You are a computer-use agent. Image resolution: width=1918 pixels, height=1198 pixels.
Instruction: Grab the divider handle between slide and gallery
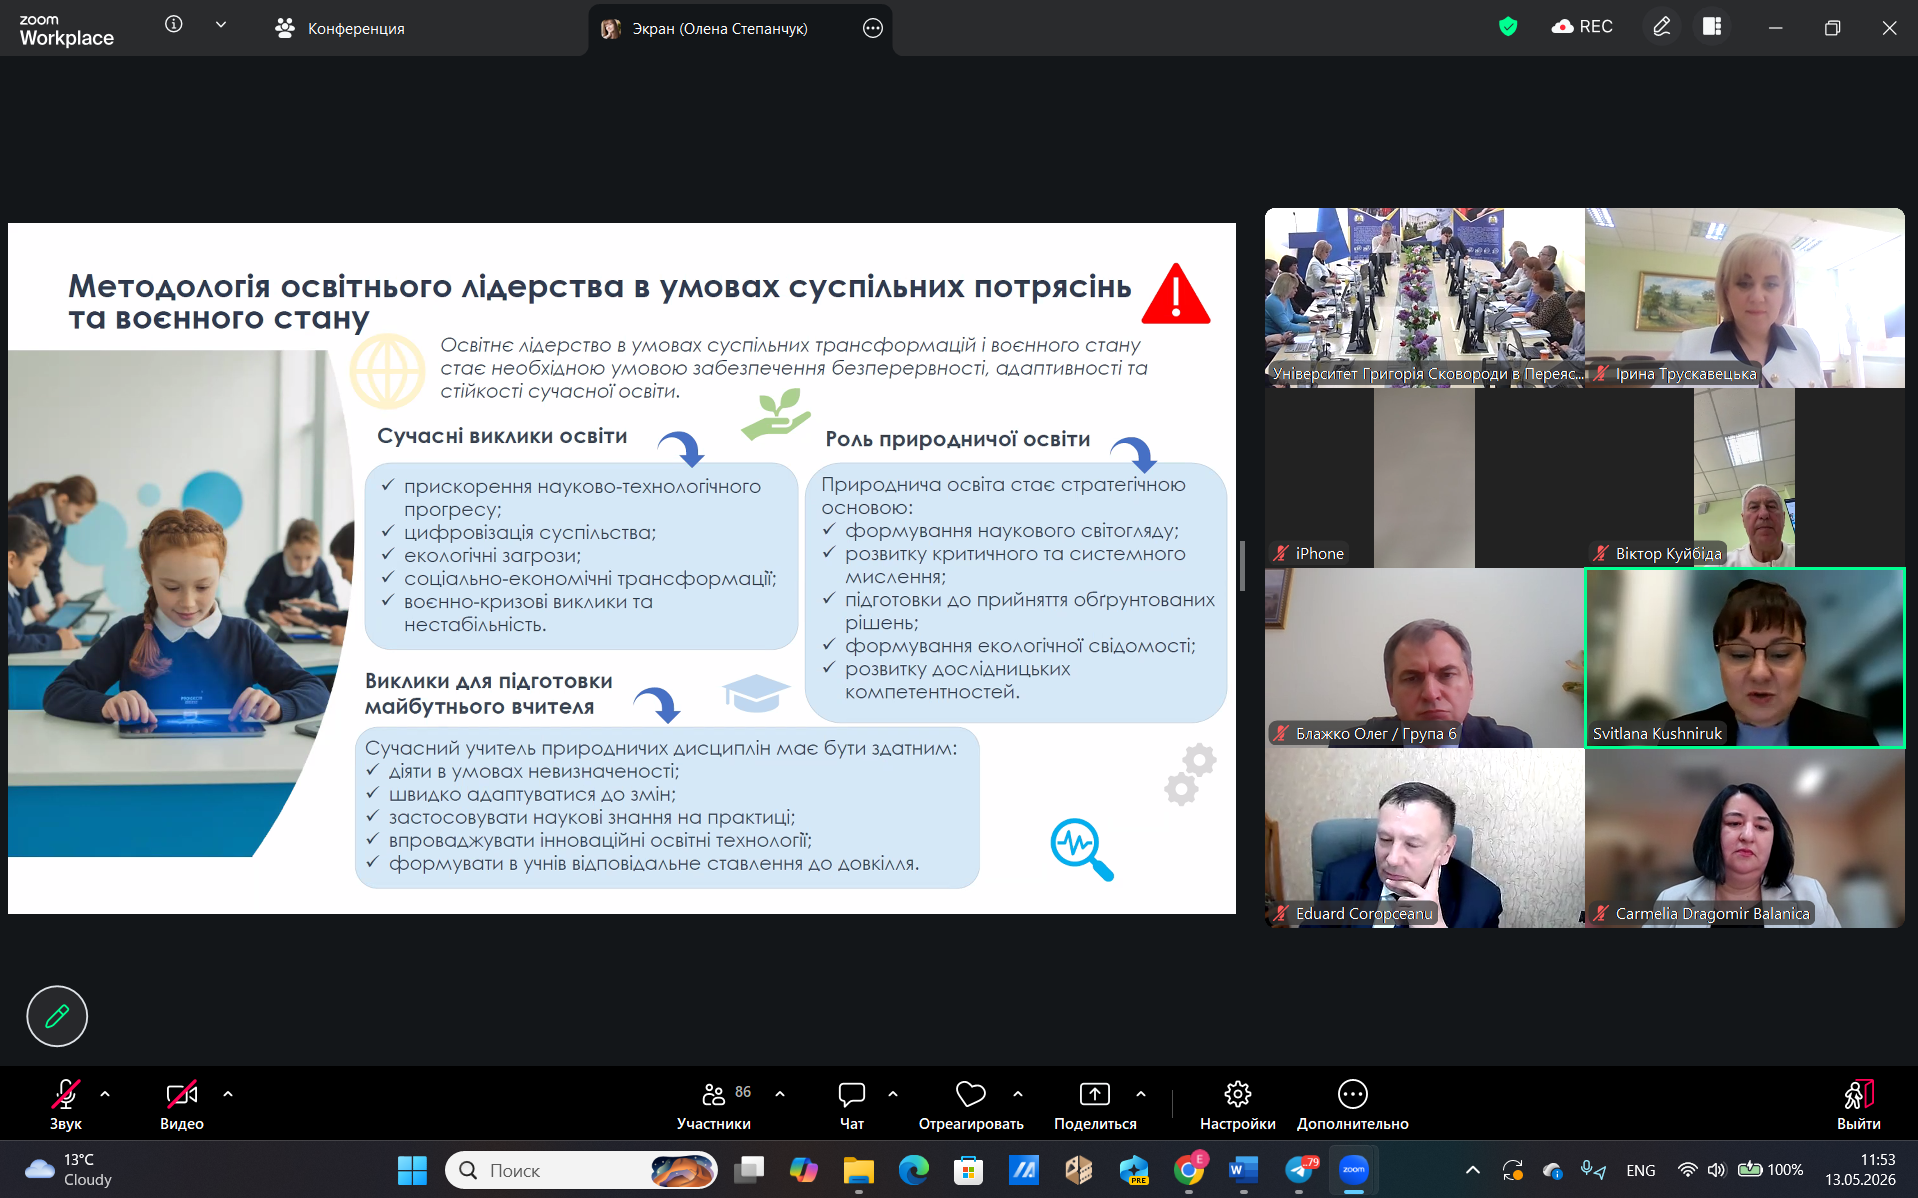point(1242,566)
